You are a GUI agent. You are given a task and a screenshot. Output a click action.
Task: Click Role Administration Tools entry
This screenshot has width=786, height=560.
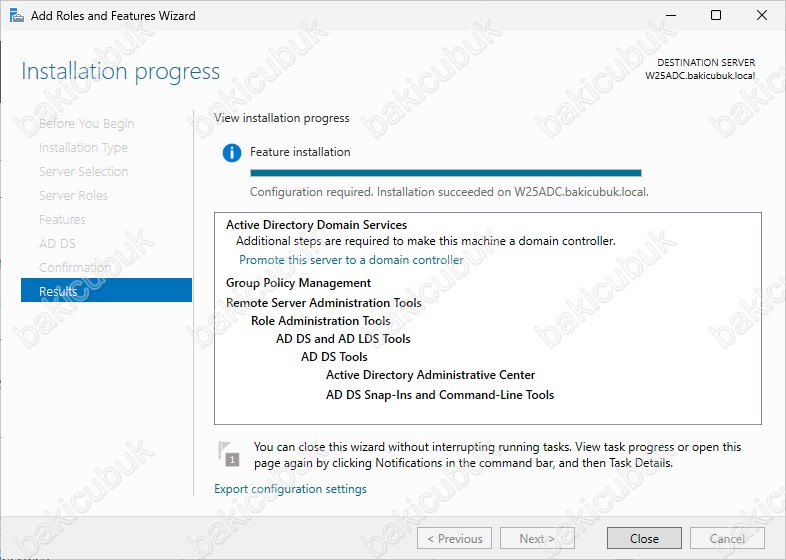[x=320, y=321]
